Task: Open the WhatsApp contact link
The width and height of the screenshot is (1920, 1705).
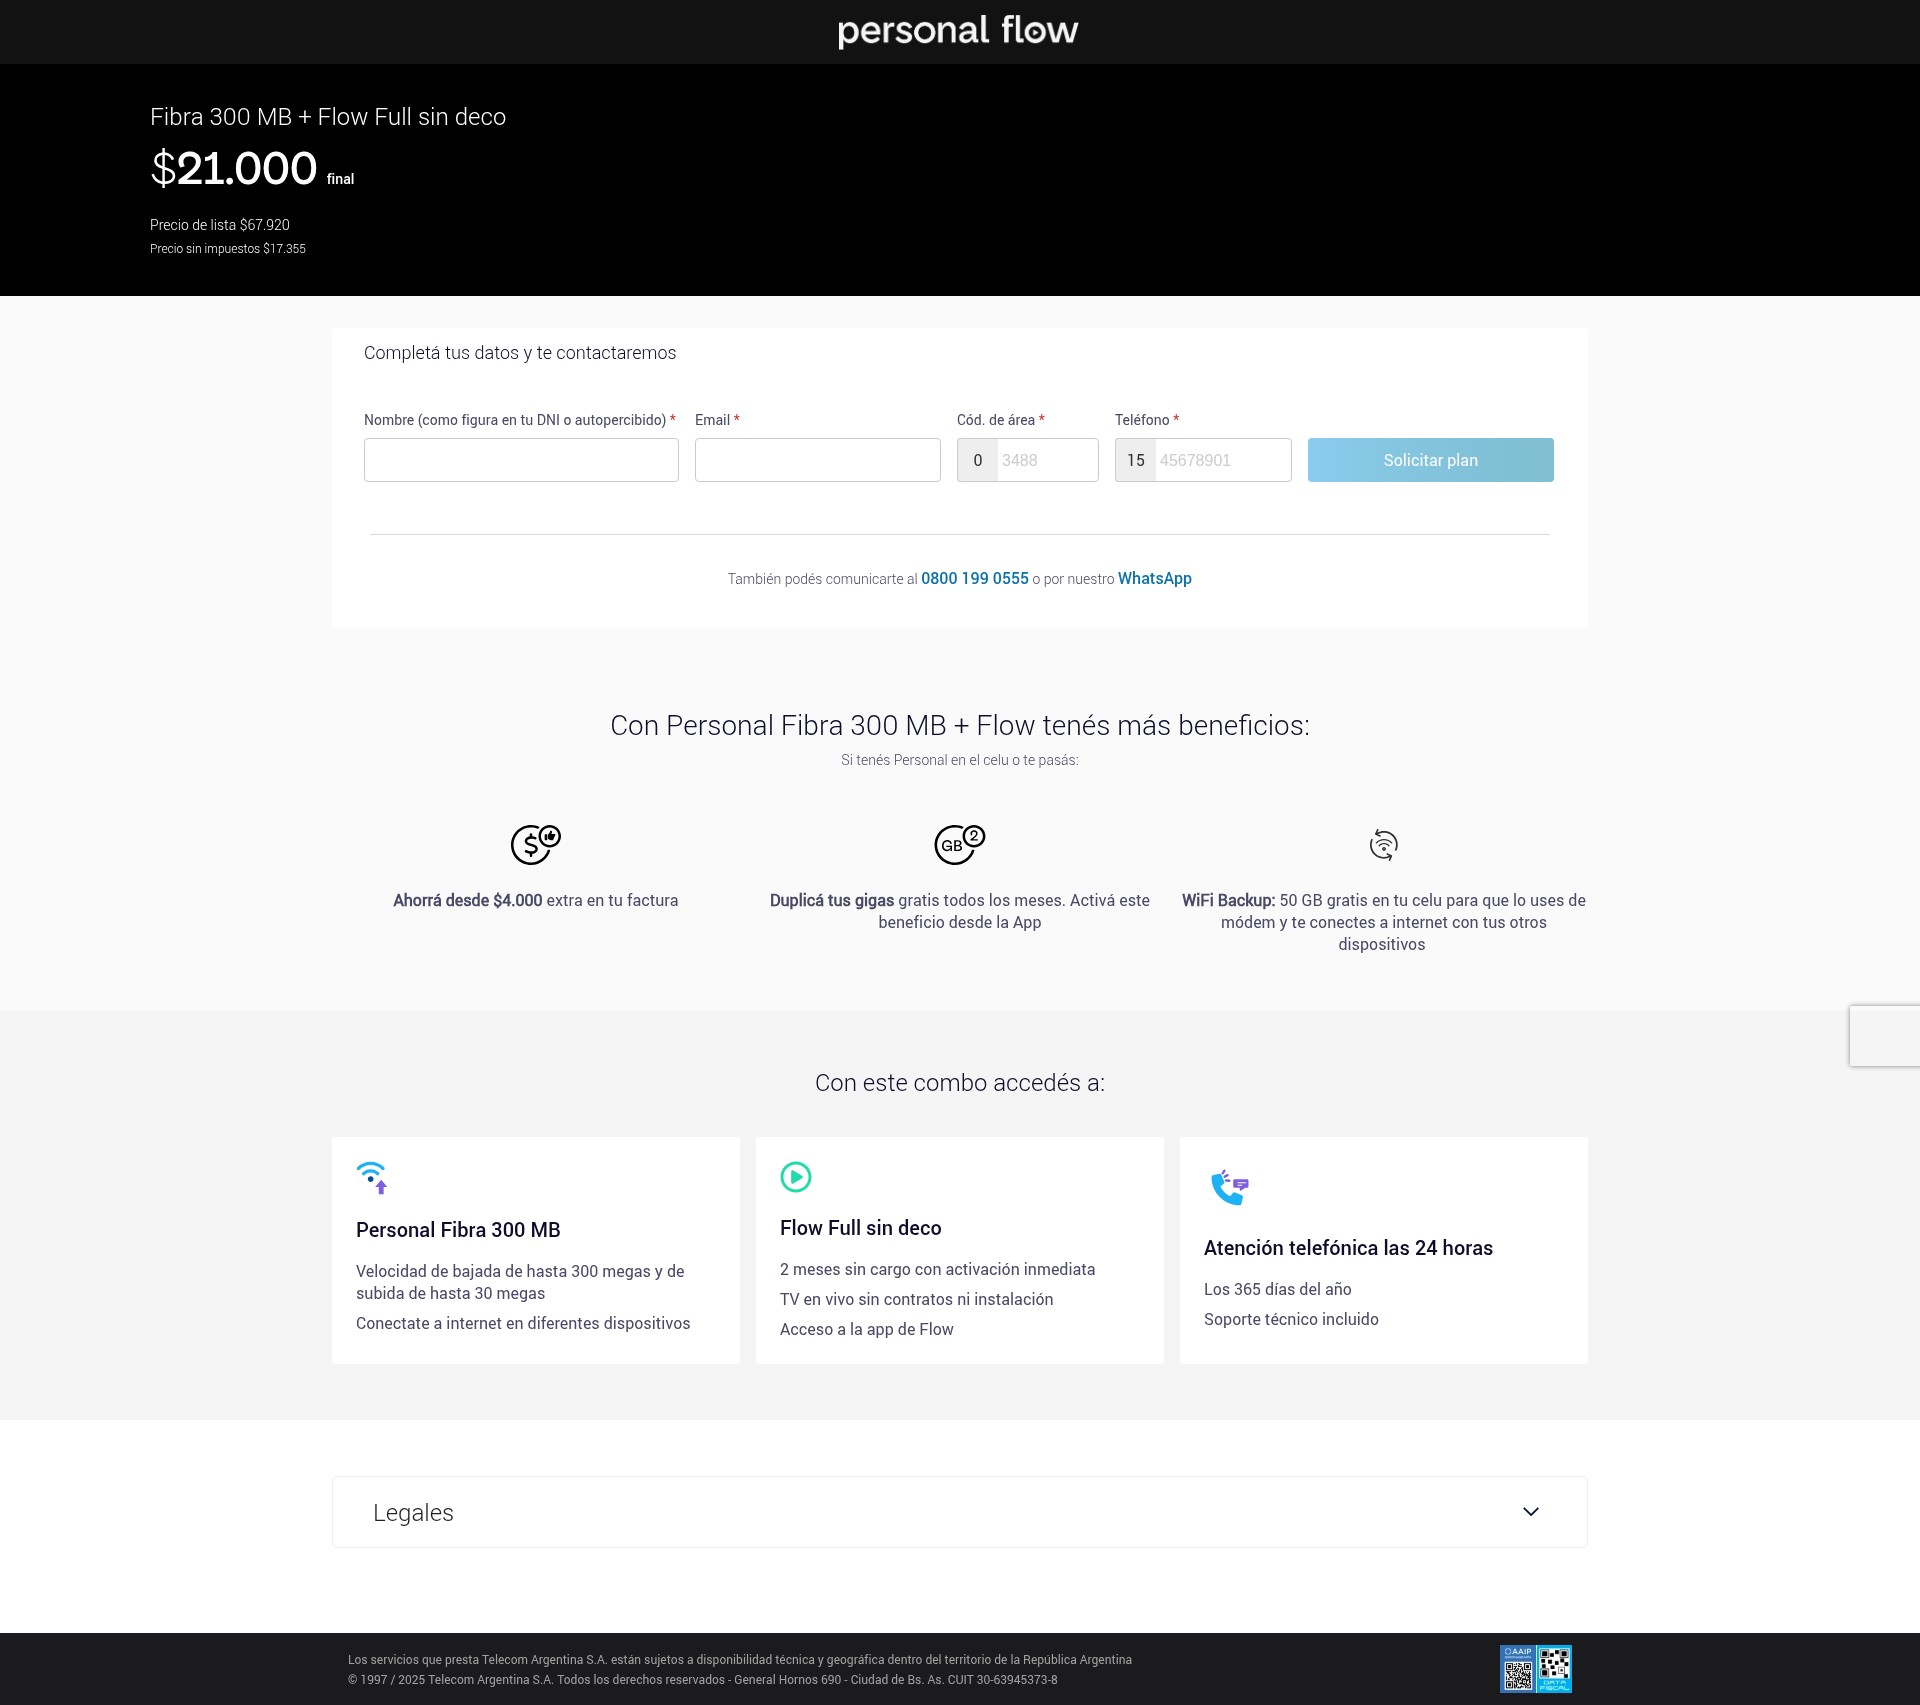Action: click(x=1155, y=579)
